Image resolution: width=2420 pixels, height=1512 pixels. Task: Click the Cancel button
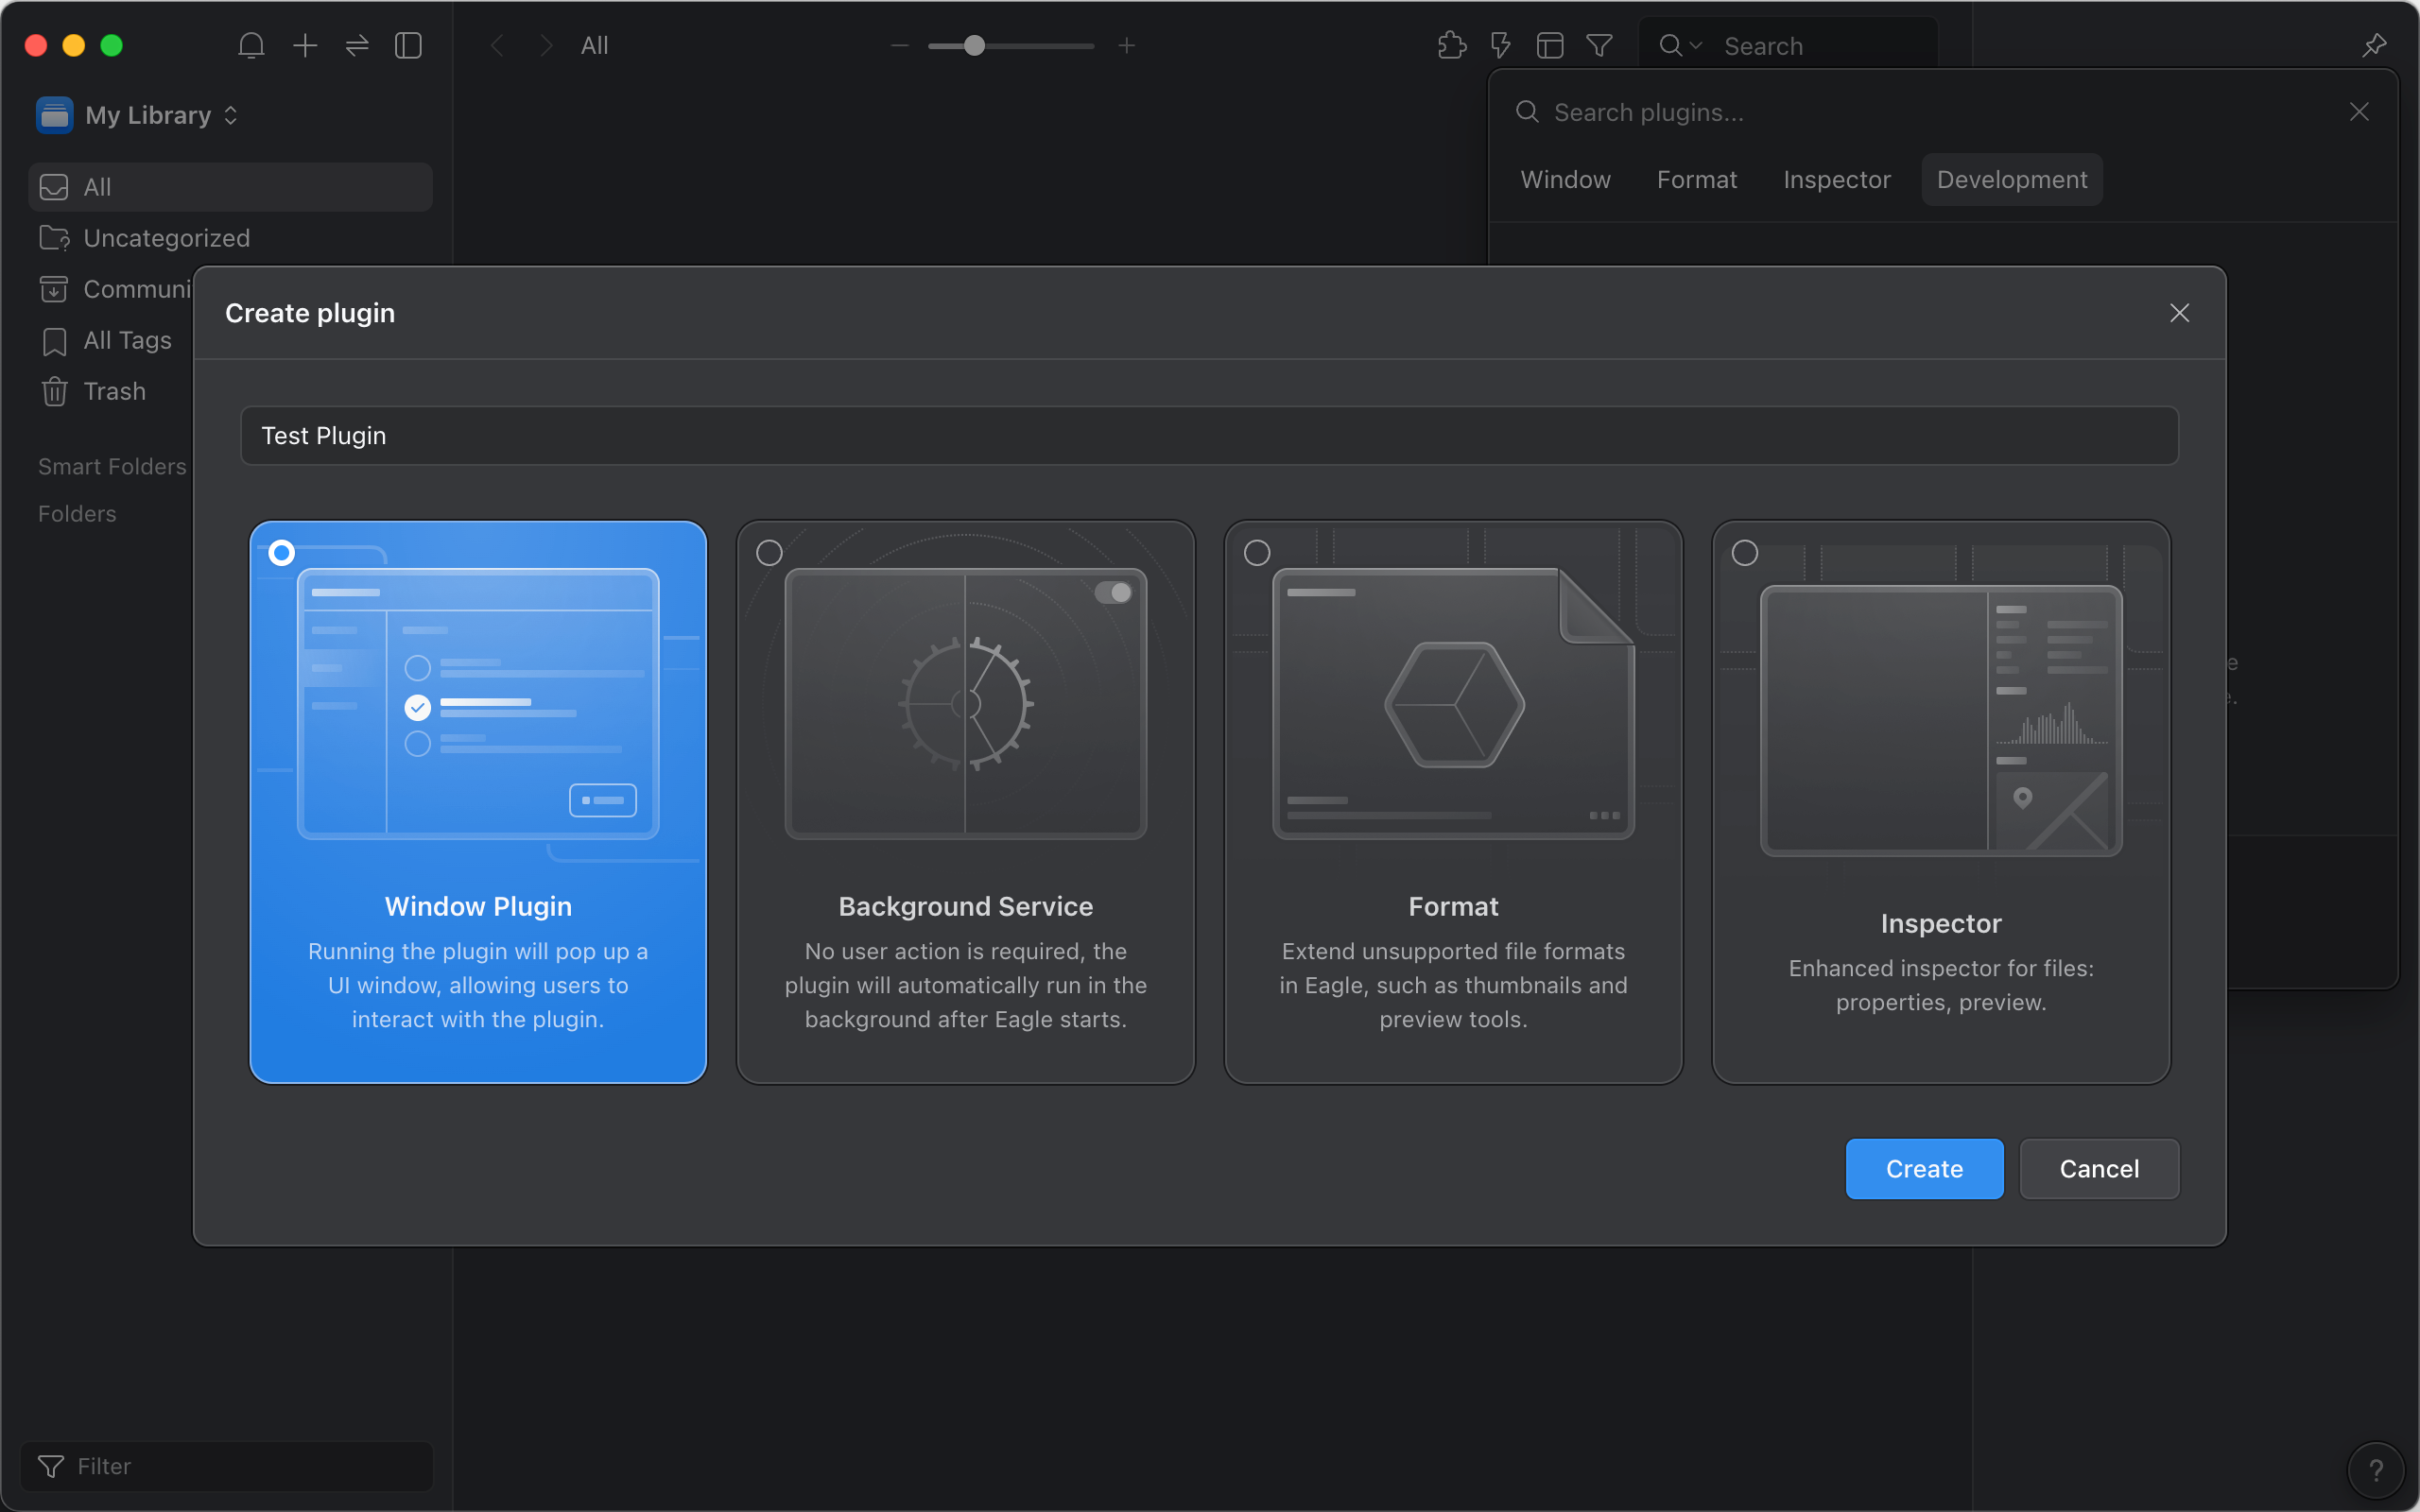tap(2098, 1169)
